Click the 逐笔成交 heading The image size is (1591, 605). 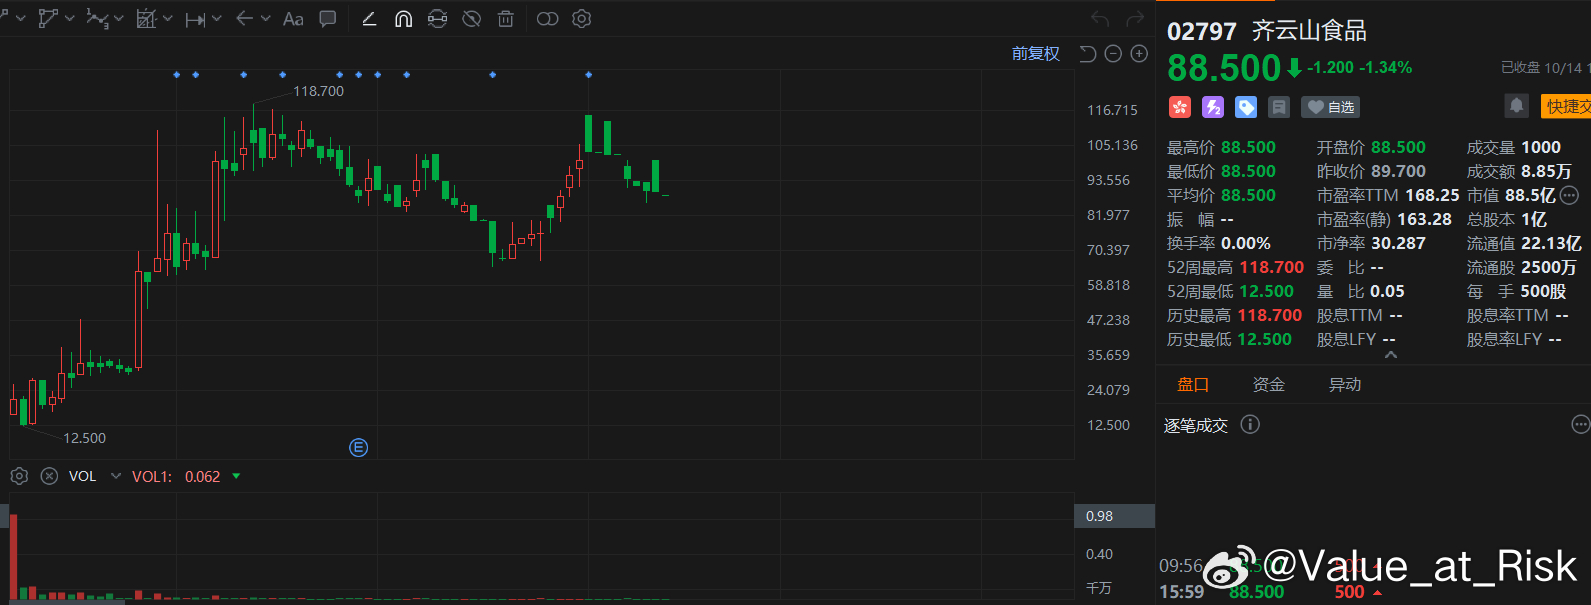(x=1195, y=425)
